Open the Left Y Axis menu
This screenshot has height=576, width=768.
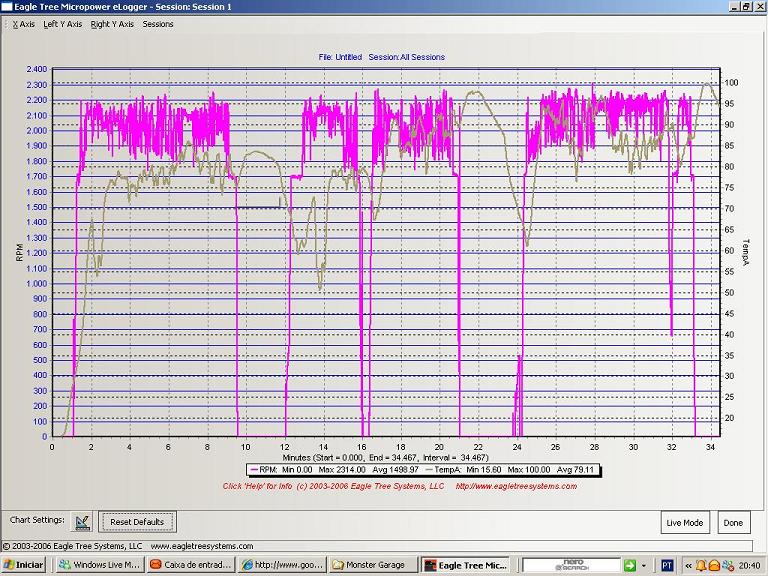pos(62,24)
